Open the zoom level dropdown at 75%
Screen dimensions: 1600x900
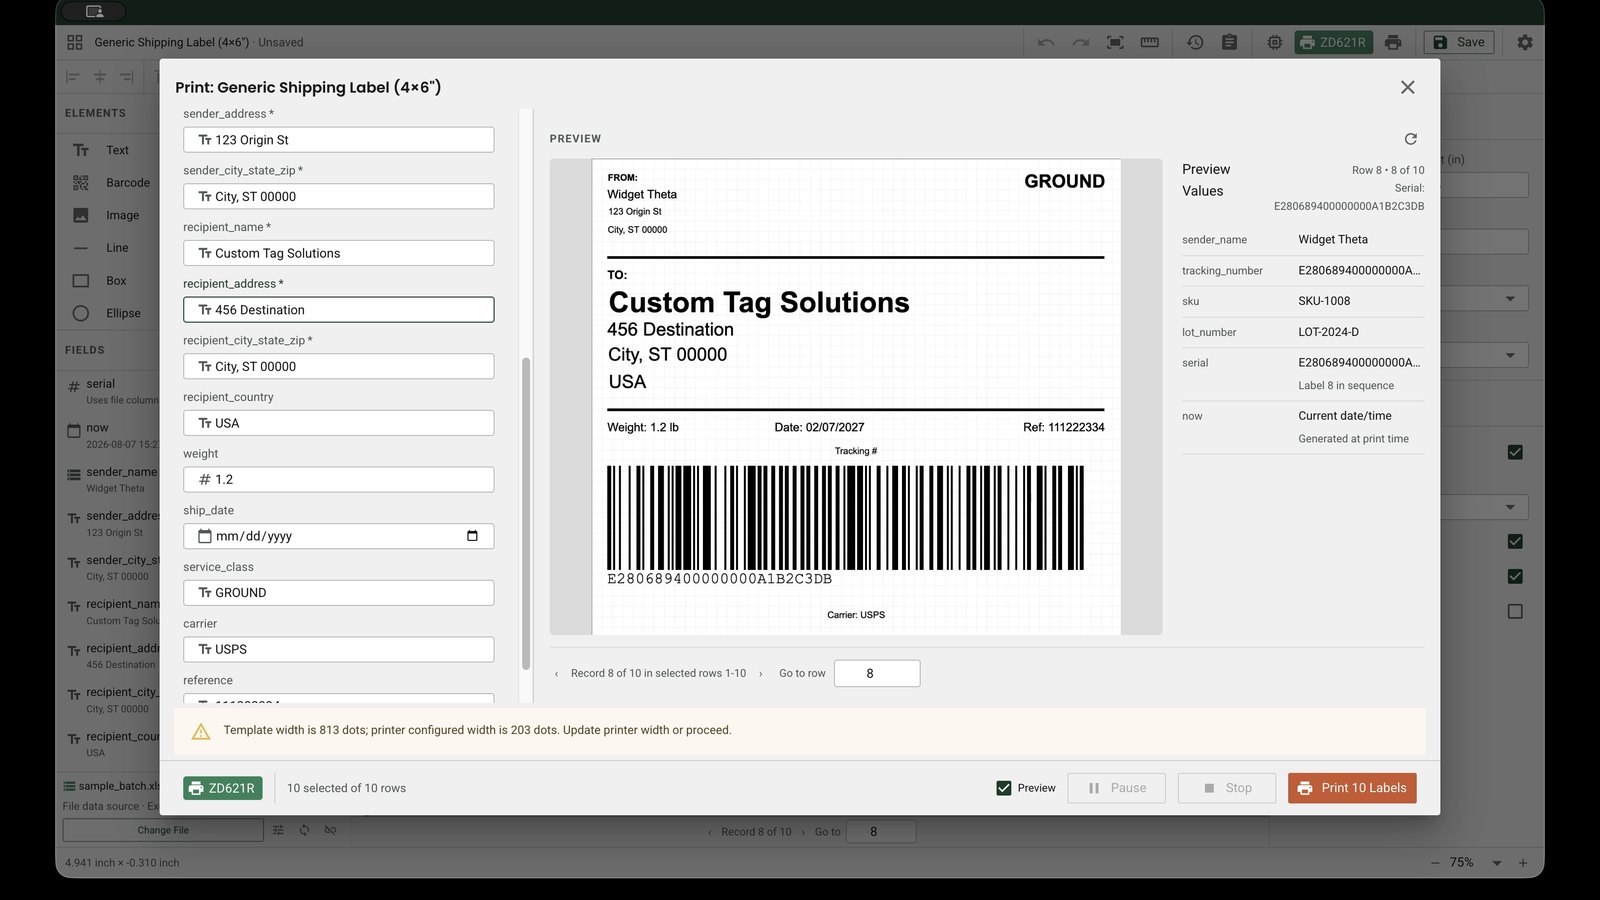(x=1497, y=863)
